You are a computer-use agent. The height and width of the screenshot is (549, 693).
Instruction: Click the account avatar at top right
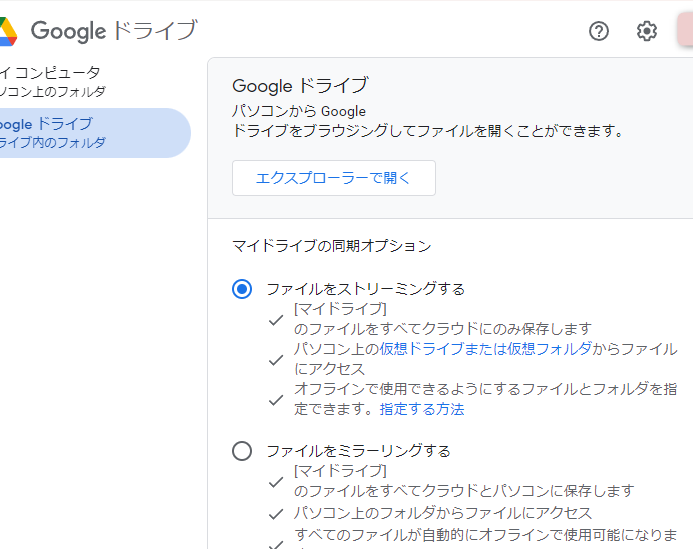pos(685,29)
